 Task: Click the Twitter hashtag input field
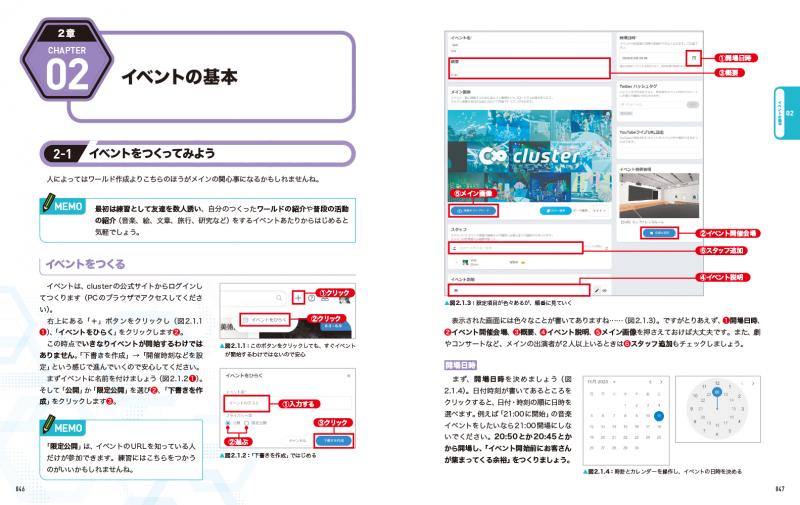click(651, 104)
